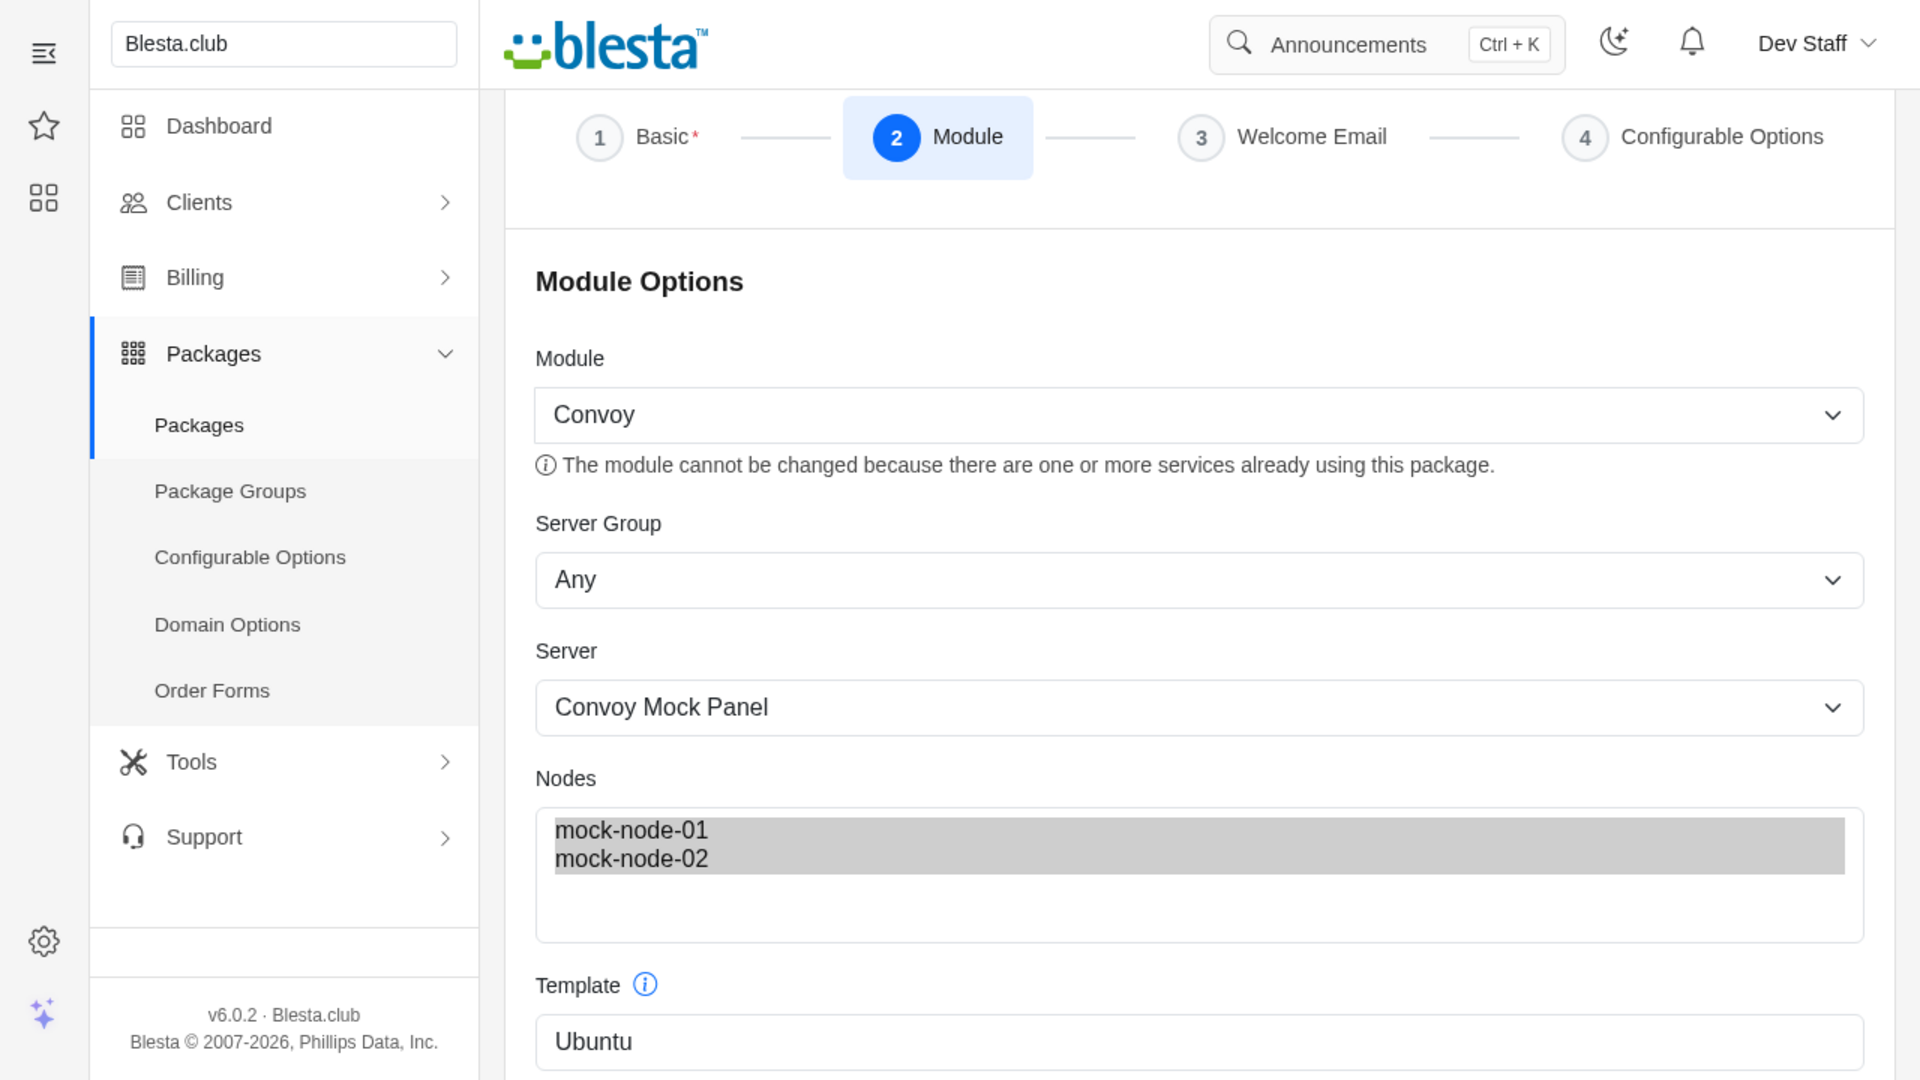Go to the Configurable Options step
This screenshot has height=1080, width=1920.
pos(1693,138)
